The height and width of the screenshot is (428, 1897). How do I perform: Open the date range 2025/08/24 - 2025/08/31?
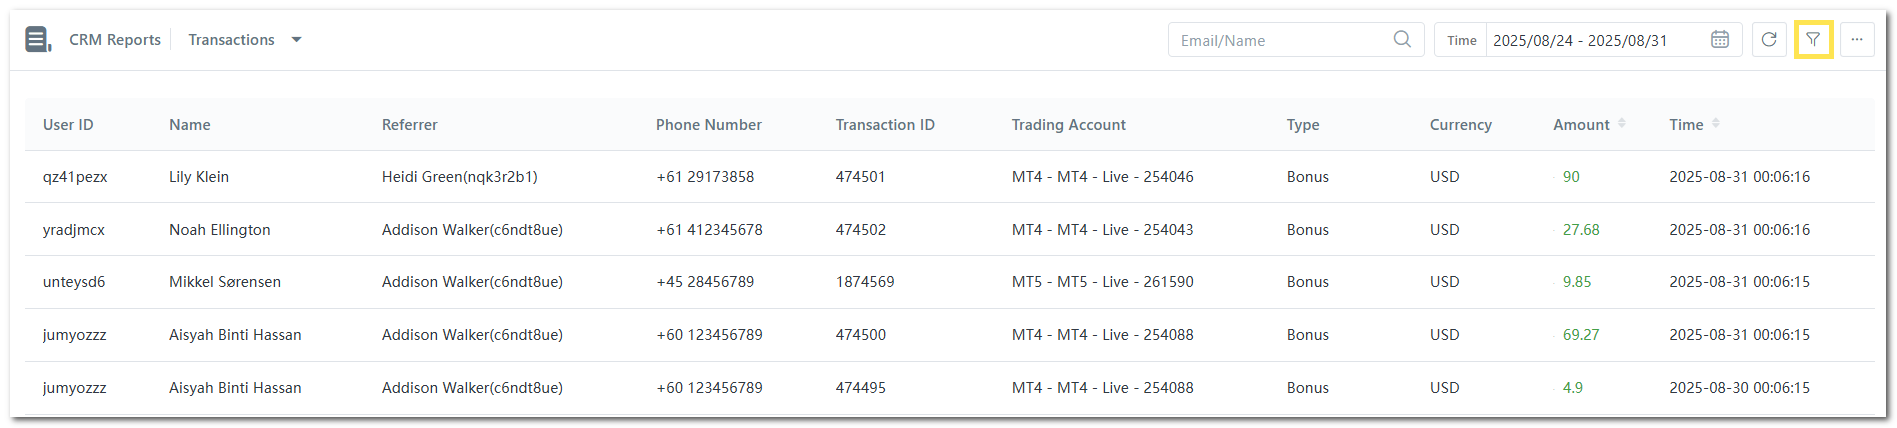(x=1580, y=41)
